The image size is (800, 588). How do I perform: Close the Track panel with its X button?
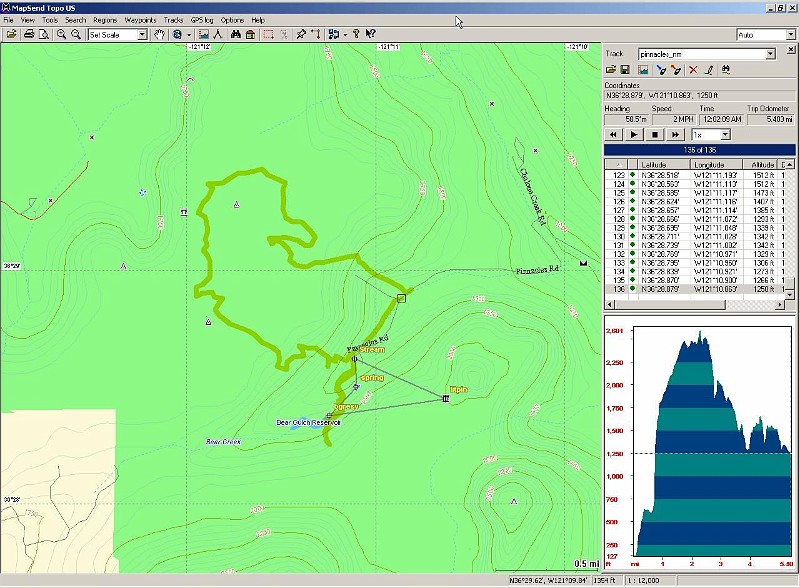pos(790,50)
